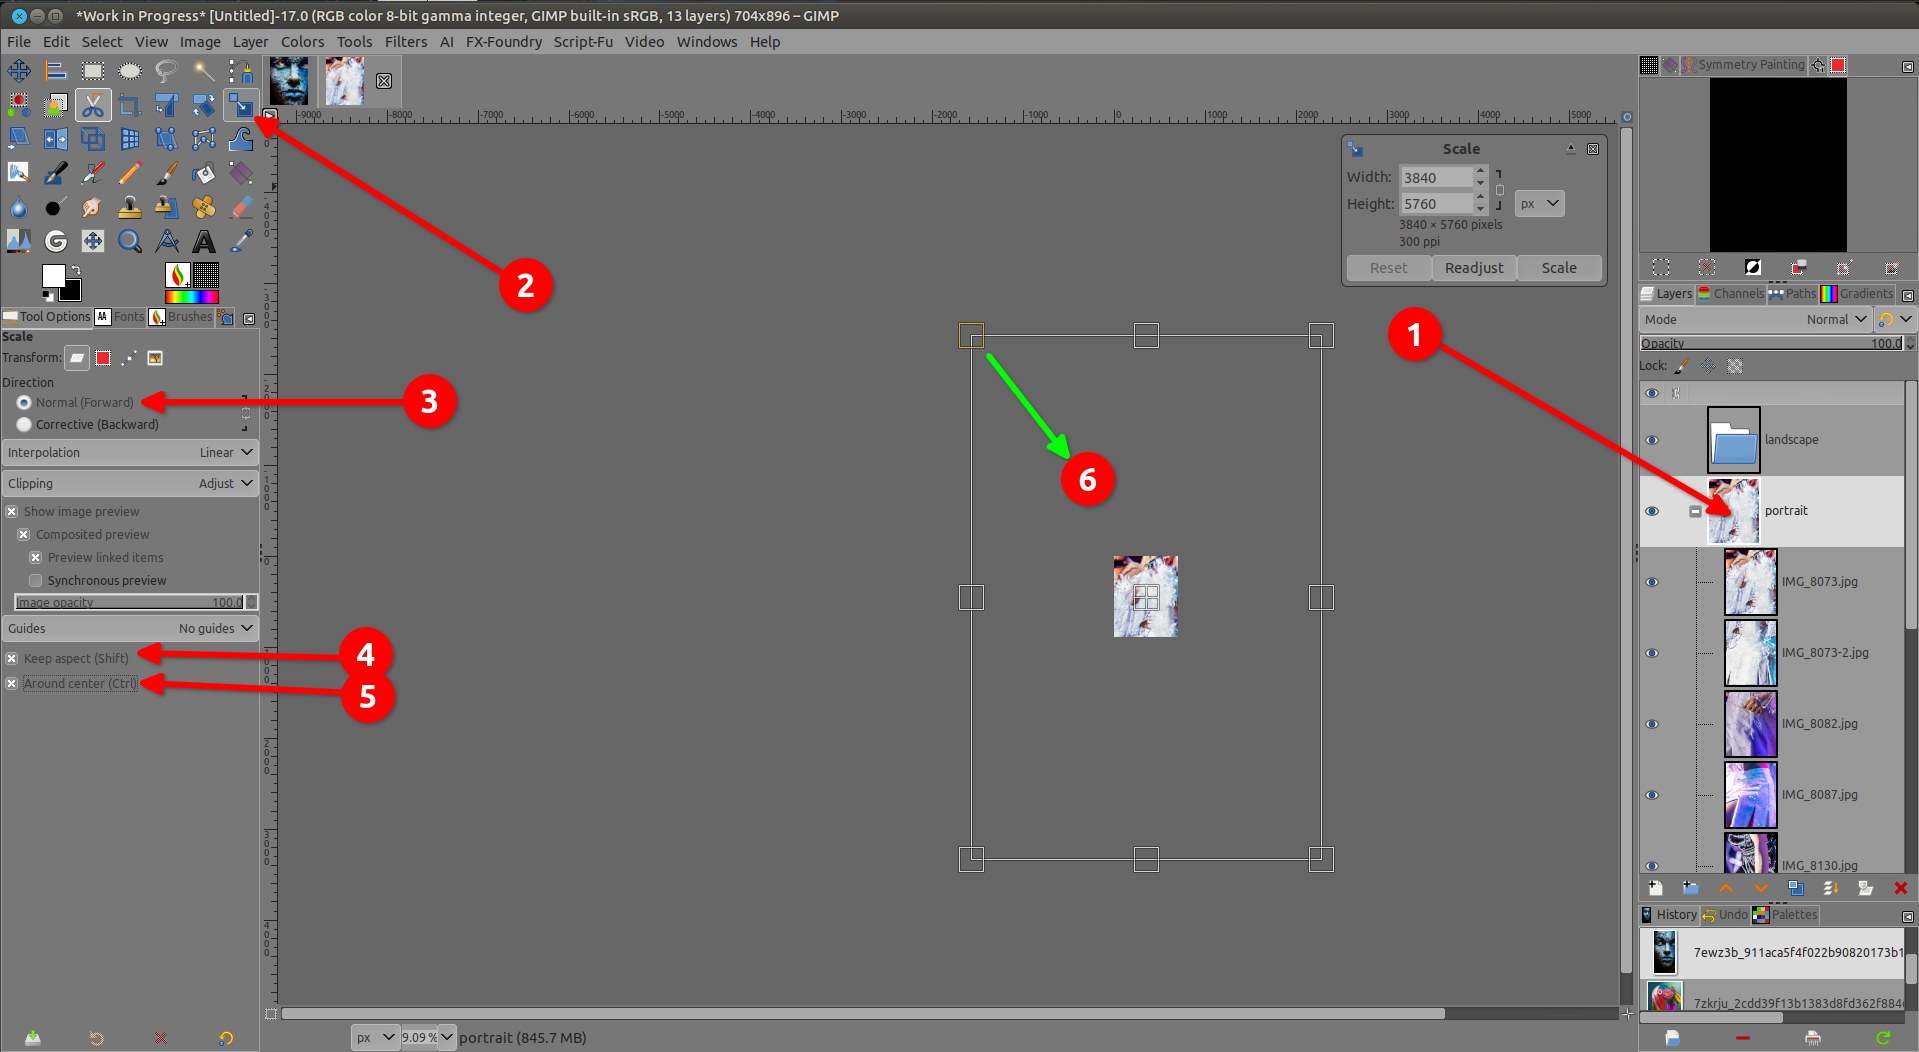Open the layer blend space switcher dropdown

pyautogui.click(x=1895, y=319)
